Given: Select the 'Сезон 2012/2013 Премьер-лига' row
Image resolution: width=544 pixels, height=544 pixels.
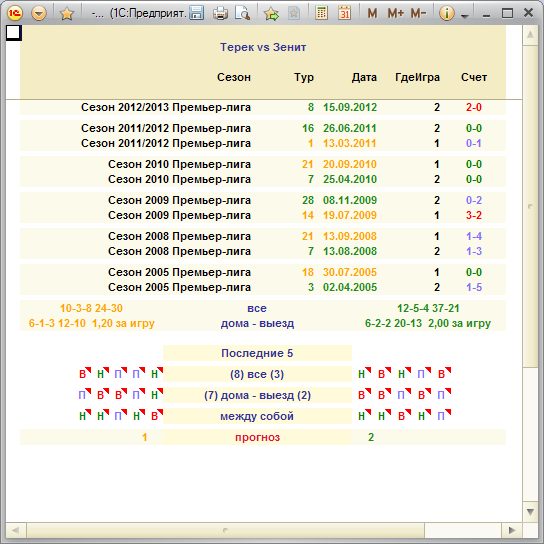Looking at the screenshot, I should point(263,107).
